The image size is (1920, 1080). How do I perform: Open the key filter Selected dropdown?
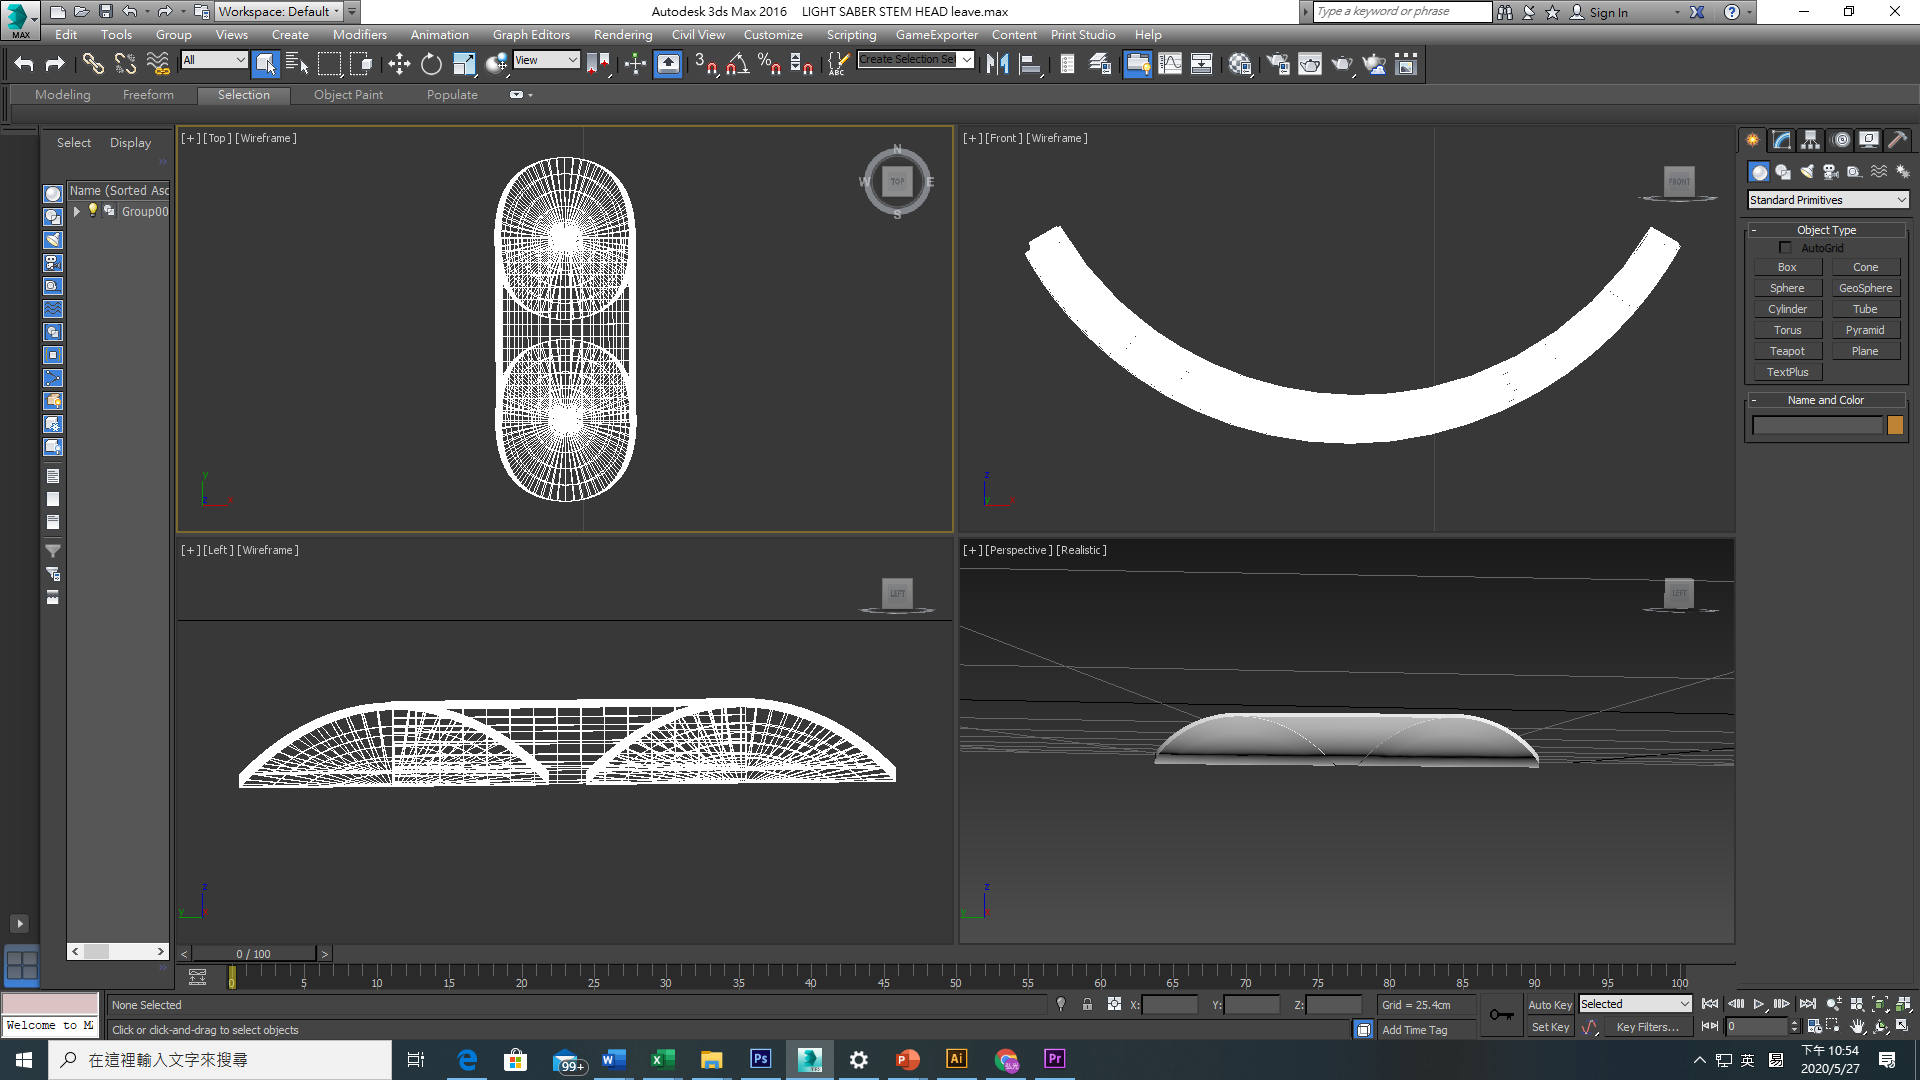pos(1635,1004)
